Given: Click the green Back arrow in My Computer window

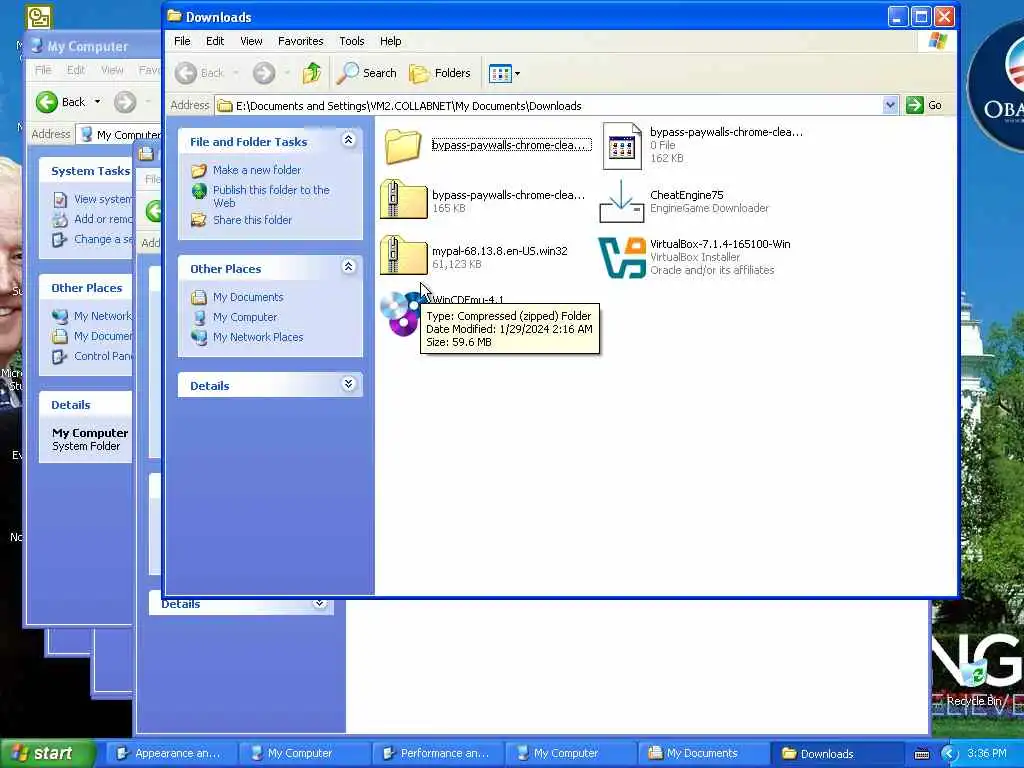Looking at the screenshot, I should point(46,102).
